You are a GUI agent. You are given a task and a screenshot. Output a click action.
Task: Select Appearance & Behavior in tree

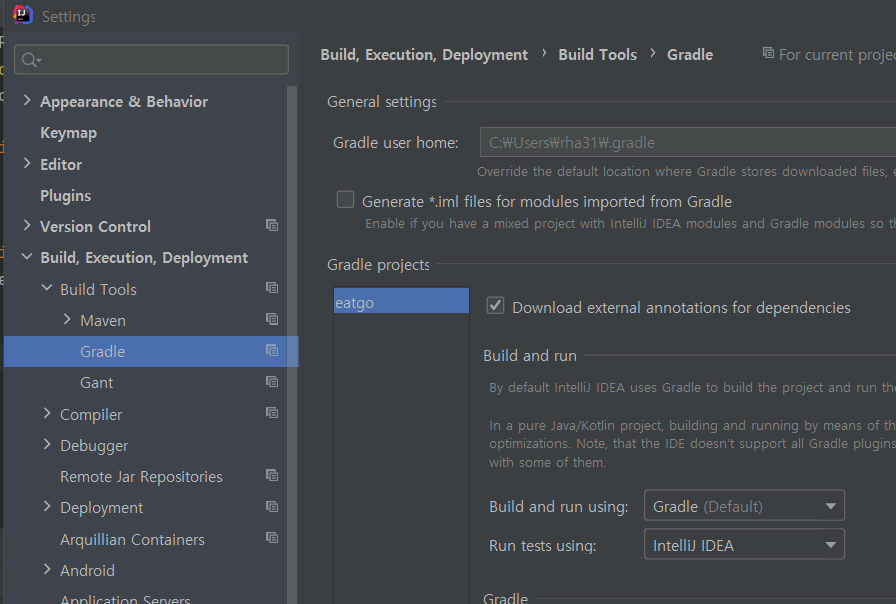coord(124,102)
